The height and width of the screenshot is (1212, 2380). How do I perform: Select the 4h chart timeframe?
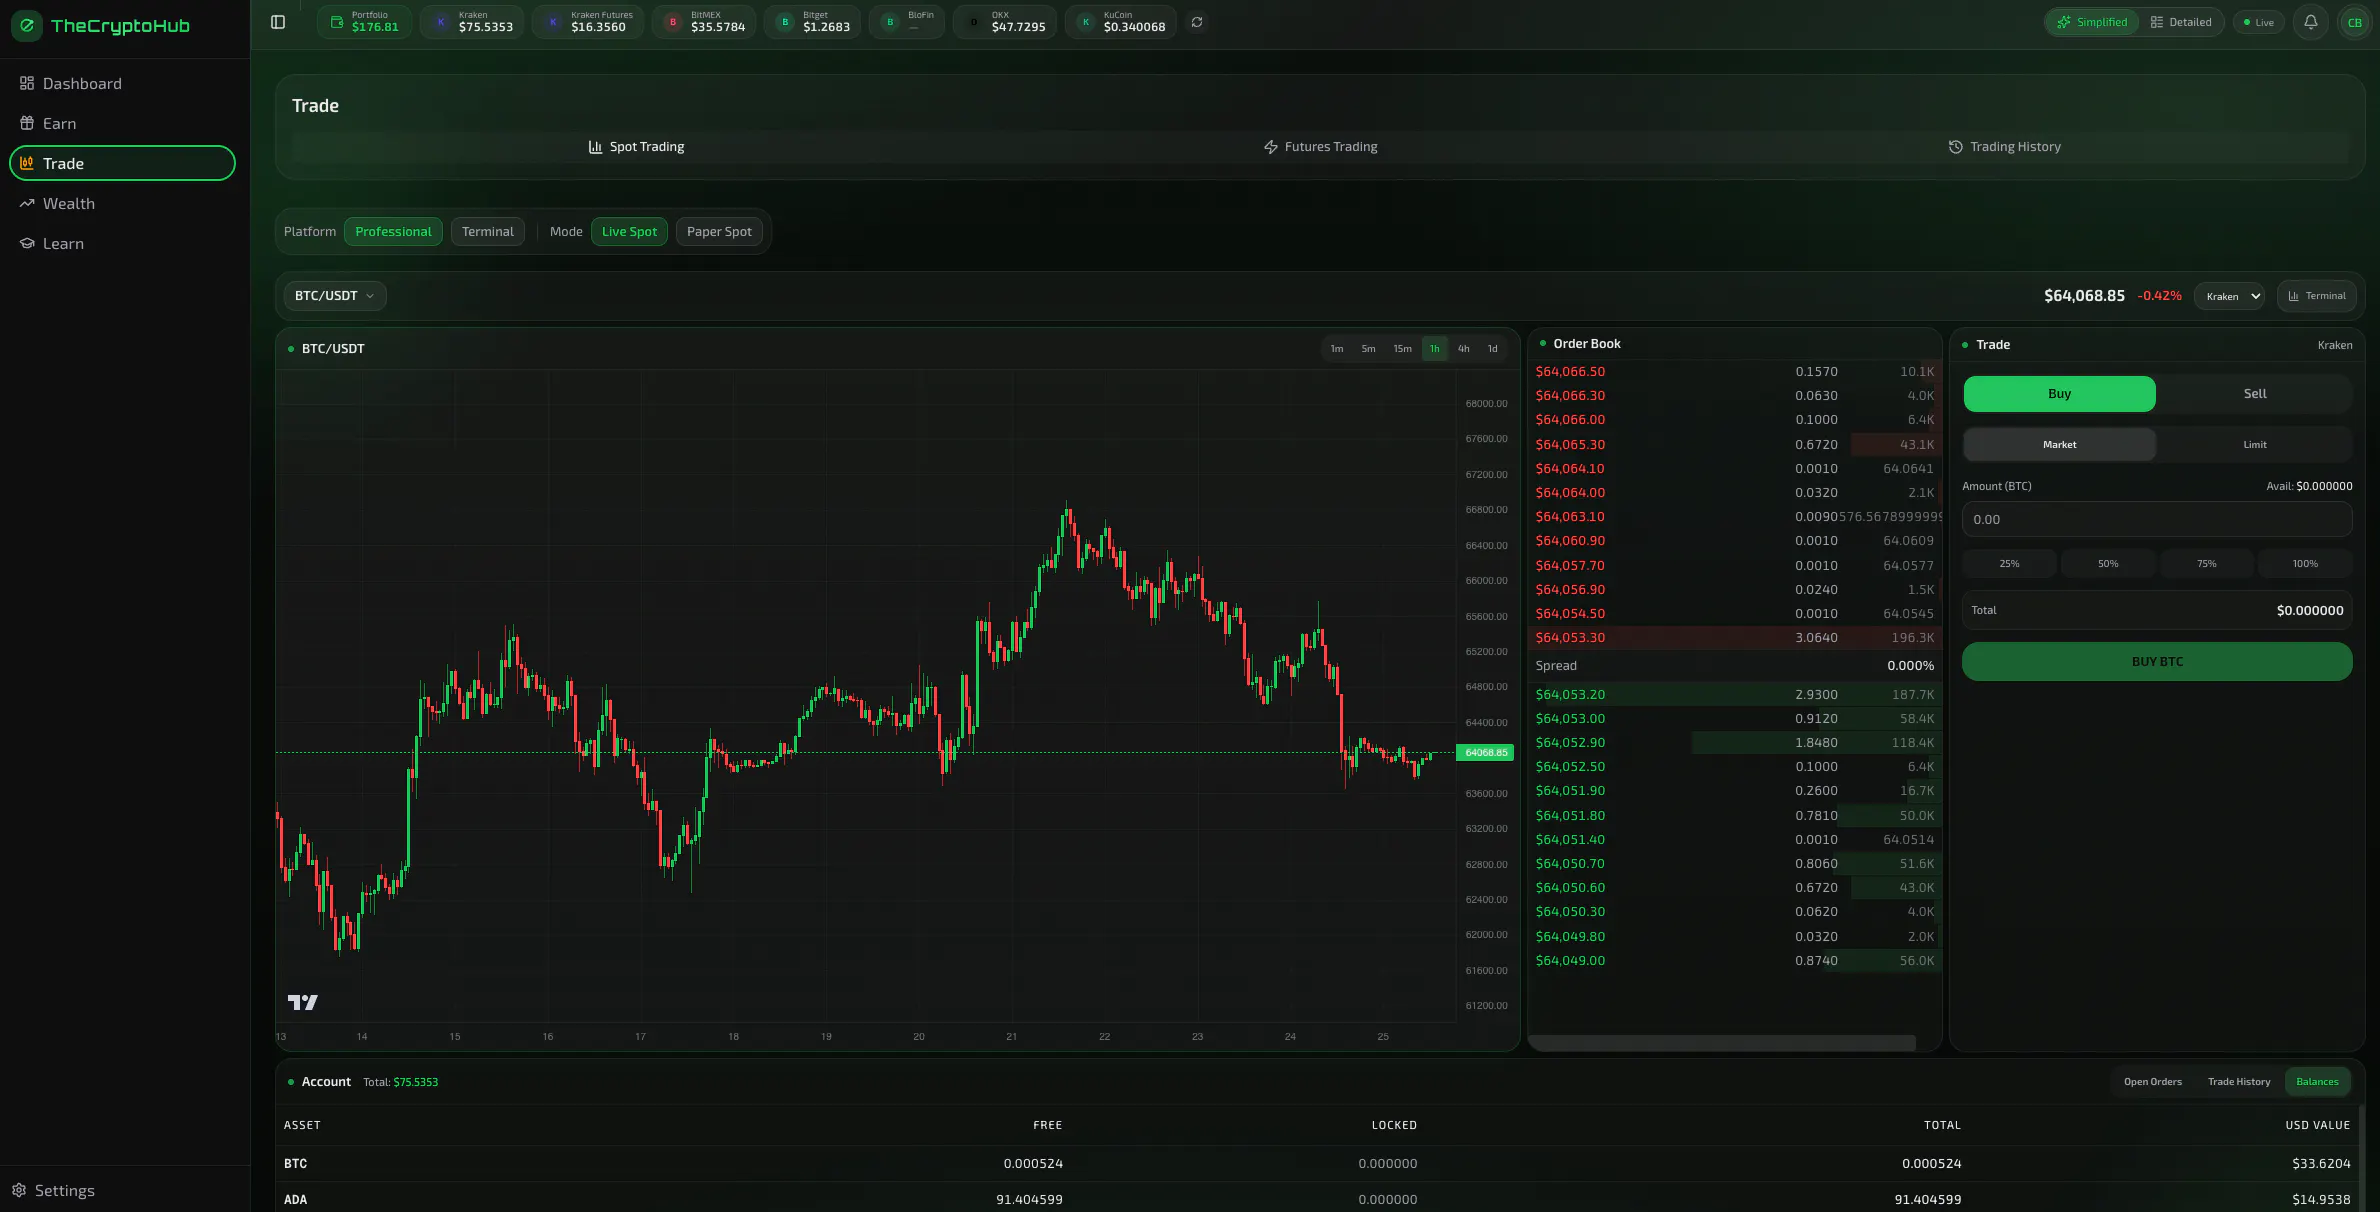pos(1463,349)
